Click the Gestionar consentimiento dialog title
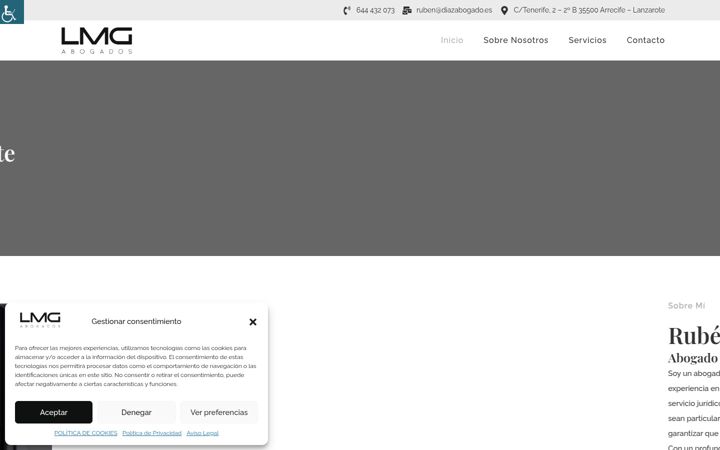The image size is (720, 450). [x=136, y=321]
